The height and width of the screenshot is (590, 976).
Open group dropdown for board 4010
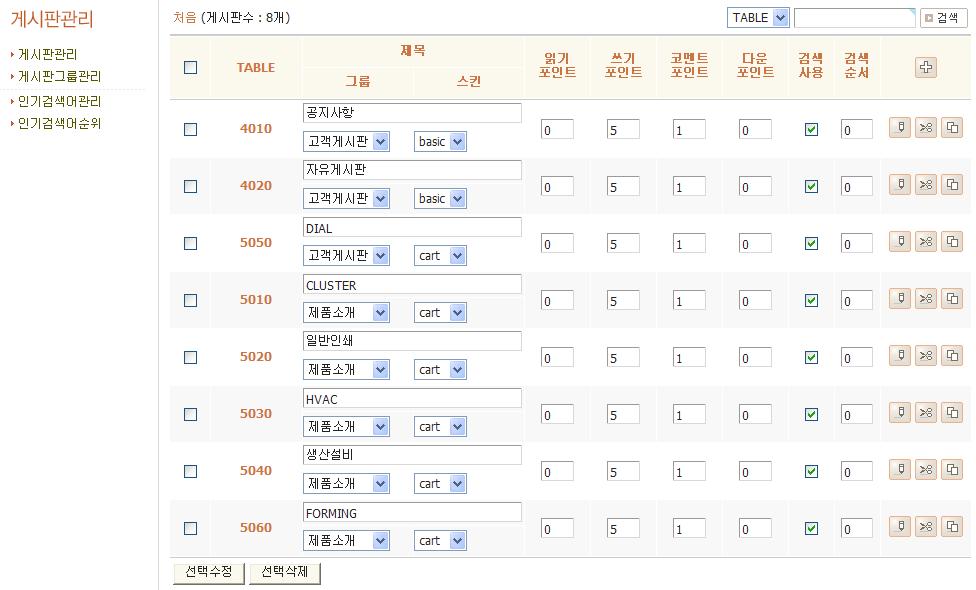click(x=346, y=141)
